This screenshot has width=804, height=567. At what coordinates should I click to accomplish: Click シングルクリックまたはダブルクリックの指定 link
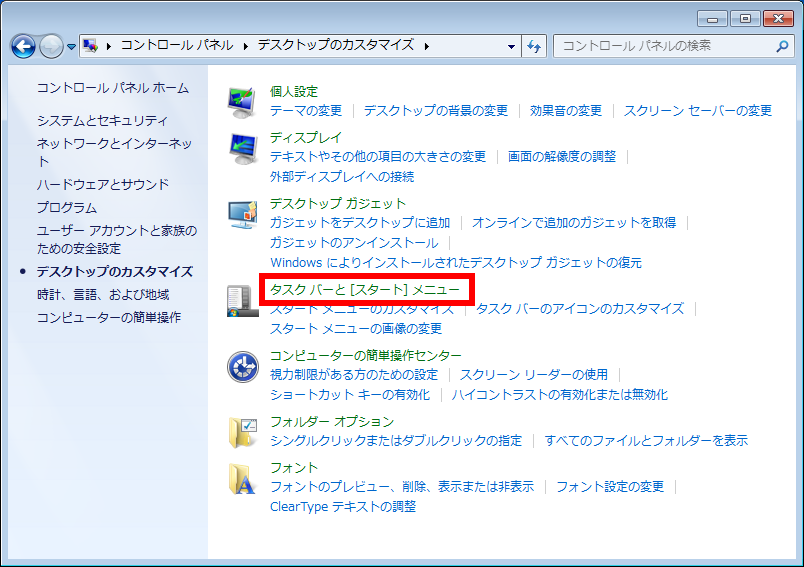396,441
